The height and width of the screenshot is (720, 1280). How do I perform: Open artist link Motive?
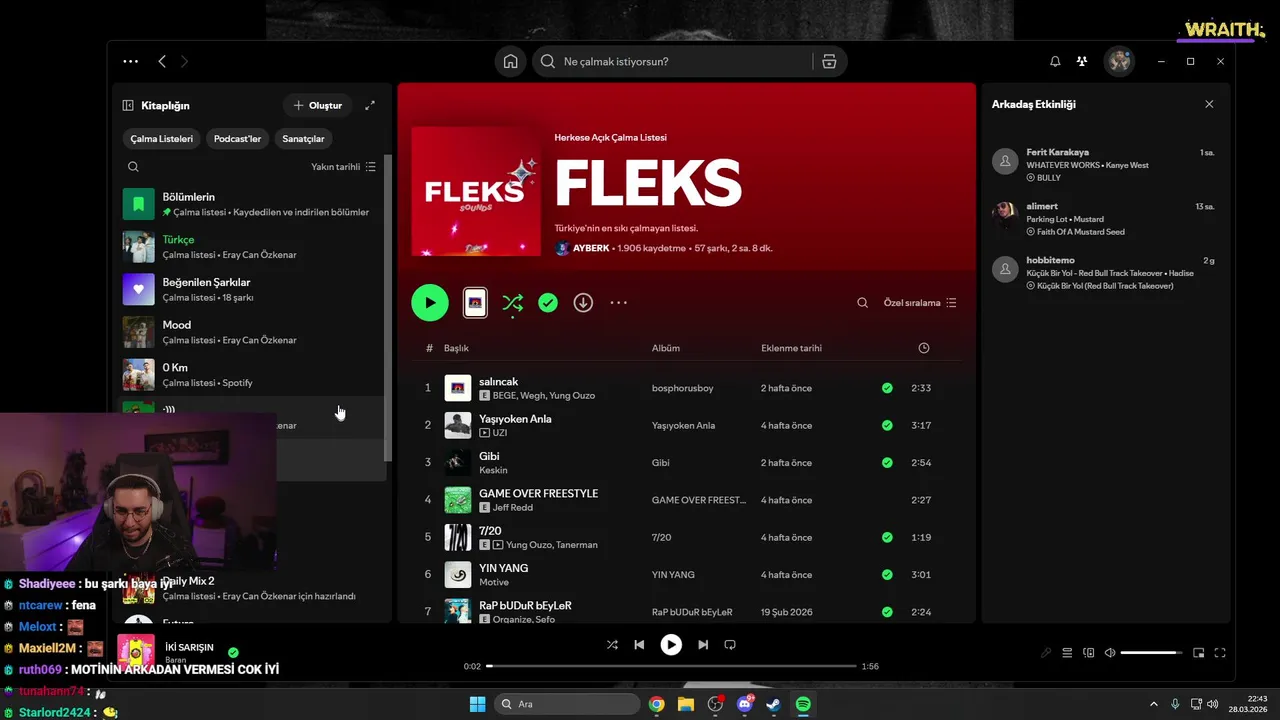[x=494, y=582]
